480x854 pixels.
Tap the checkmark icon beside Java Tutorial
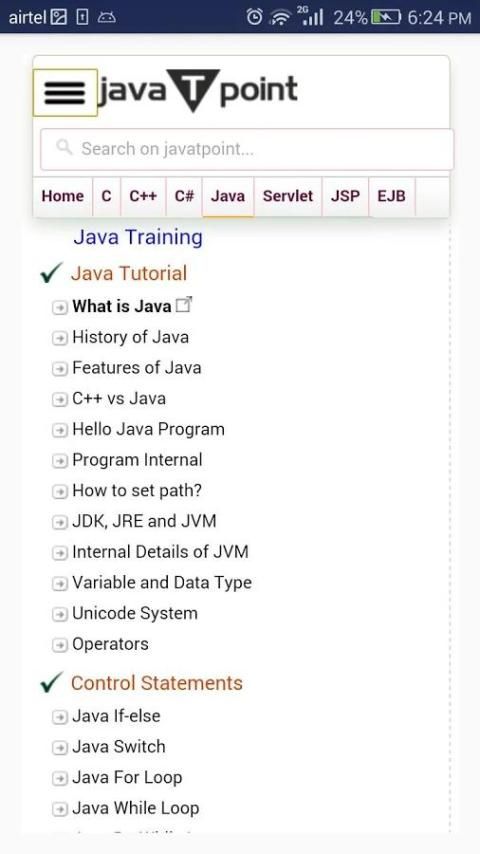click(x=52, y=273)
